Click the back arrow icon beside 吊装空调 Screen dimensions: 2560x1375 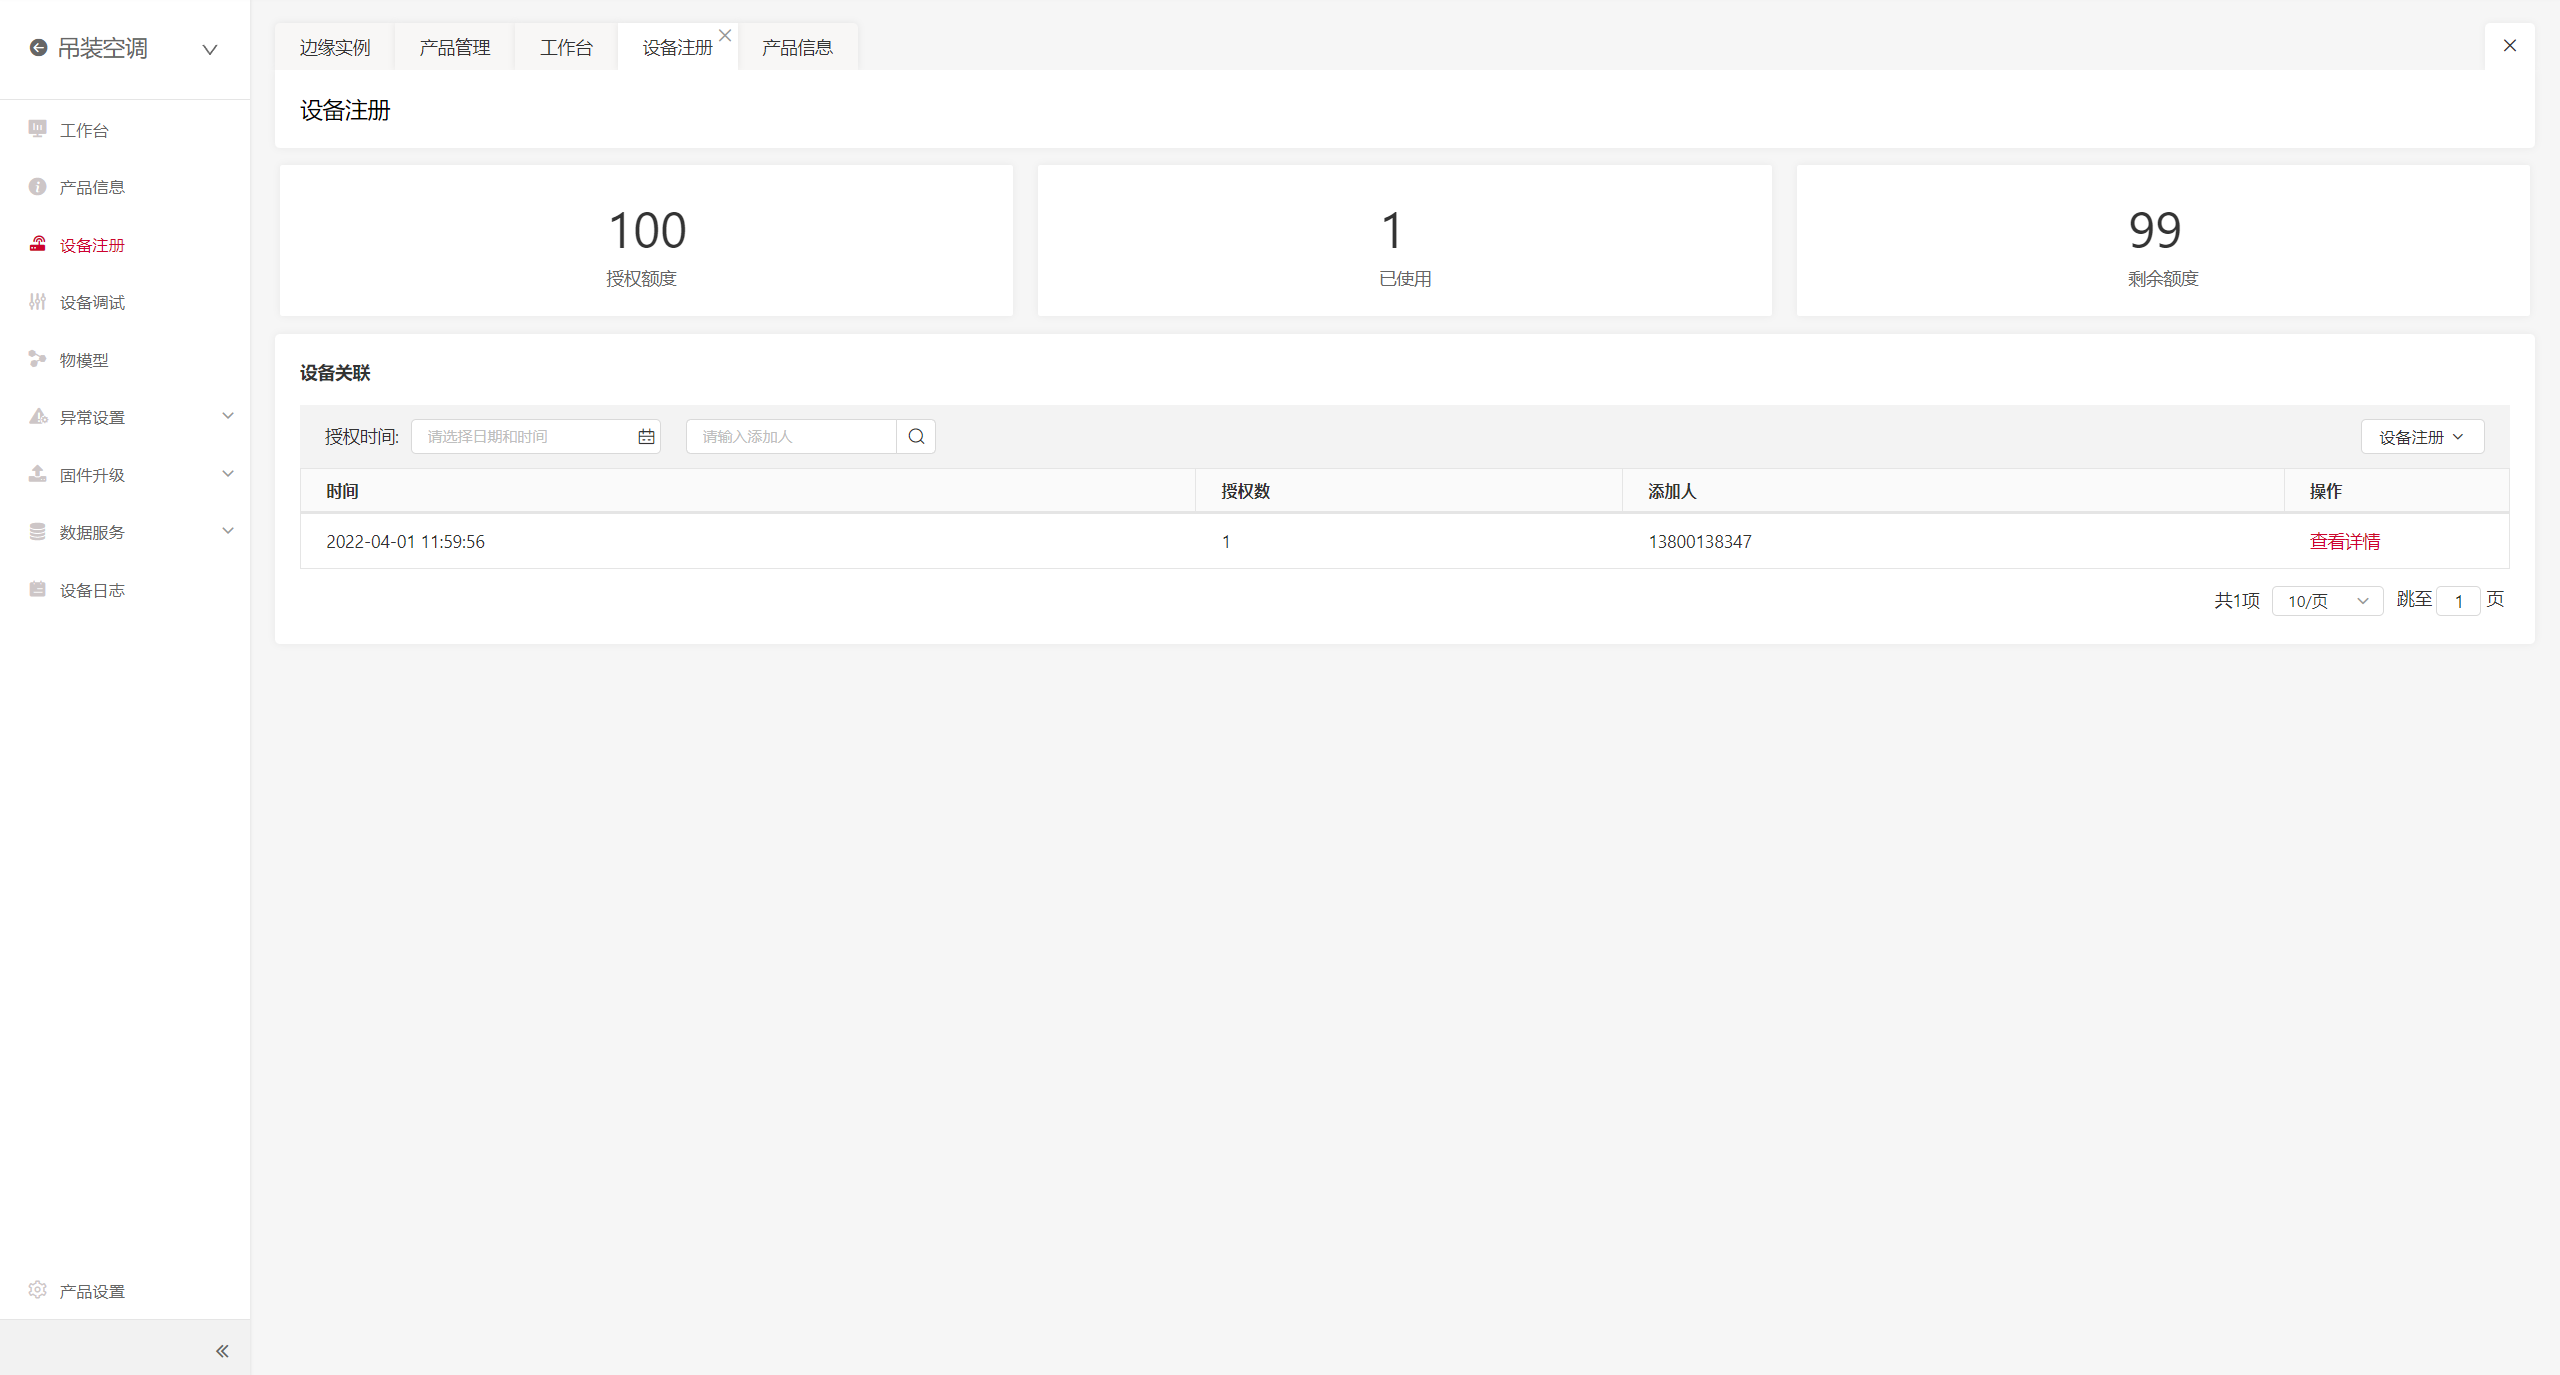click(38, 47)
